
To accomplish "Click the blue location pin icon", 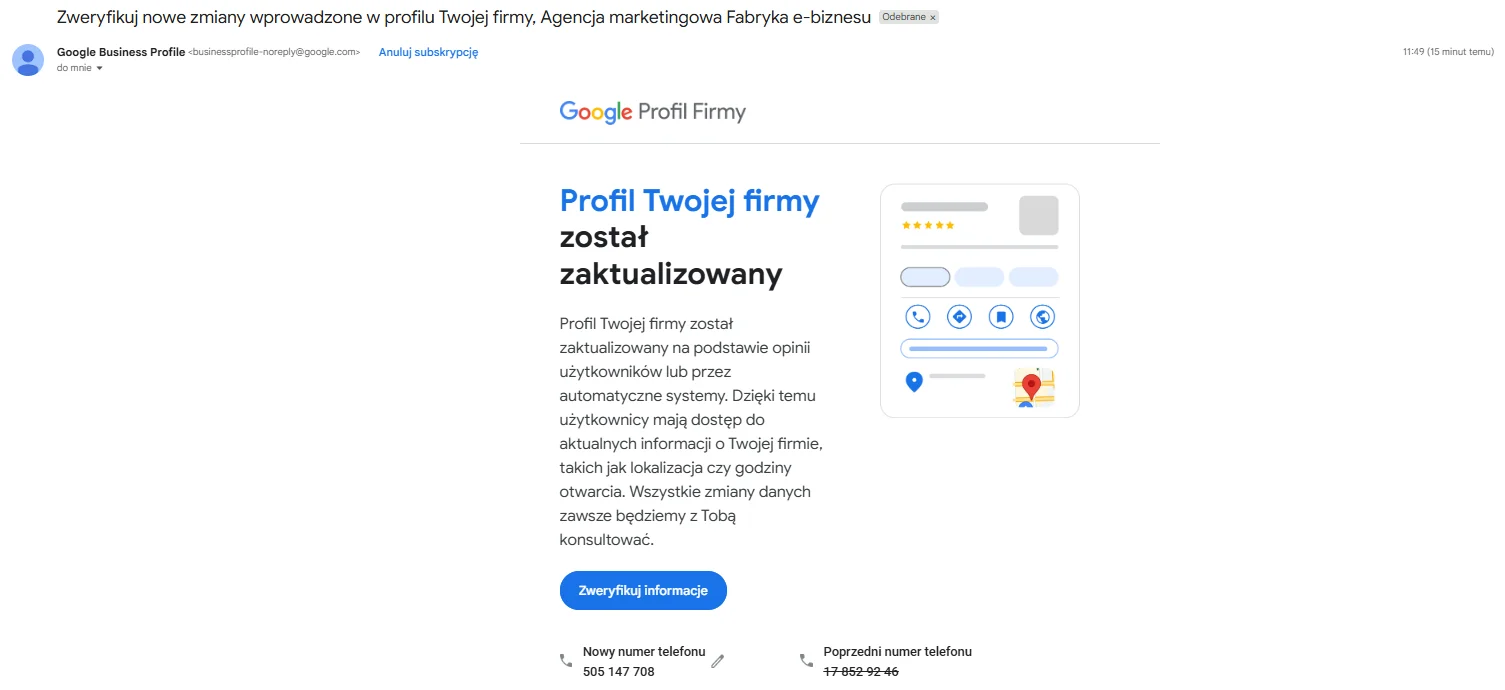I will click(x=913, y=382).
